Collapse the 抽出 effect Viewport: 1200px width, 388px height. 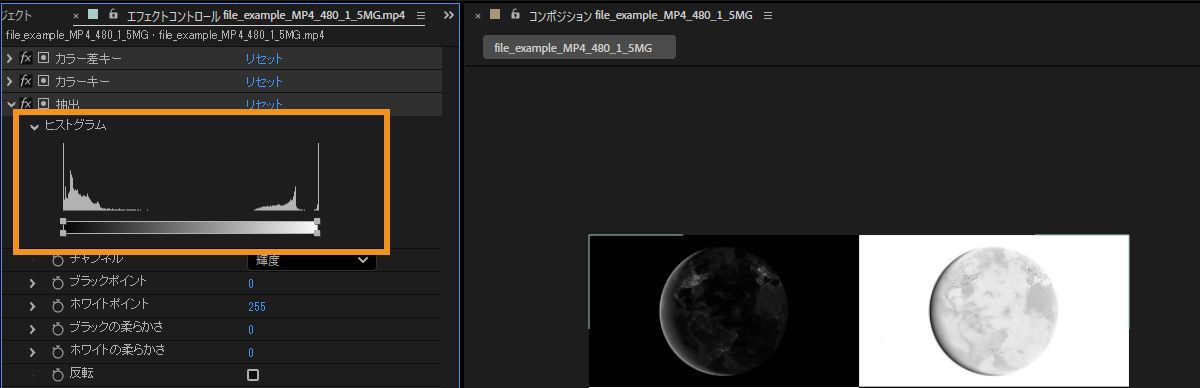pyautogui.click(x=10, y=104)
